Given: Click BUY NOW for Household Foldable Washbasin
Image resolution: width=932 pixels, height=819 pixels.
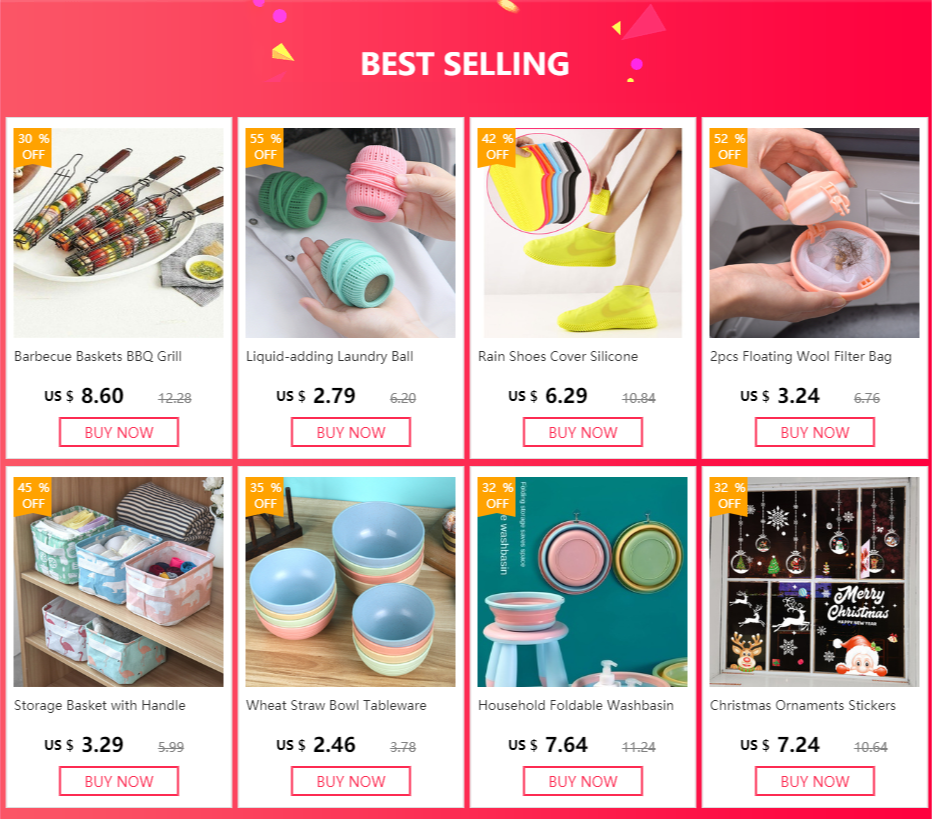Looking at the screenshot, I should (582, 781).
